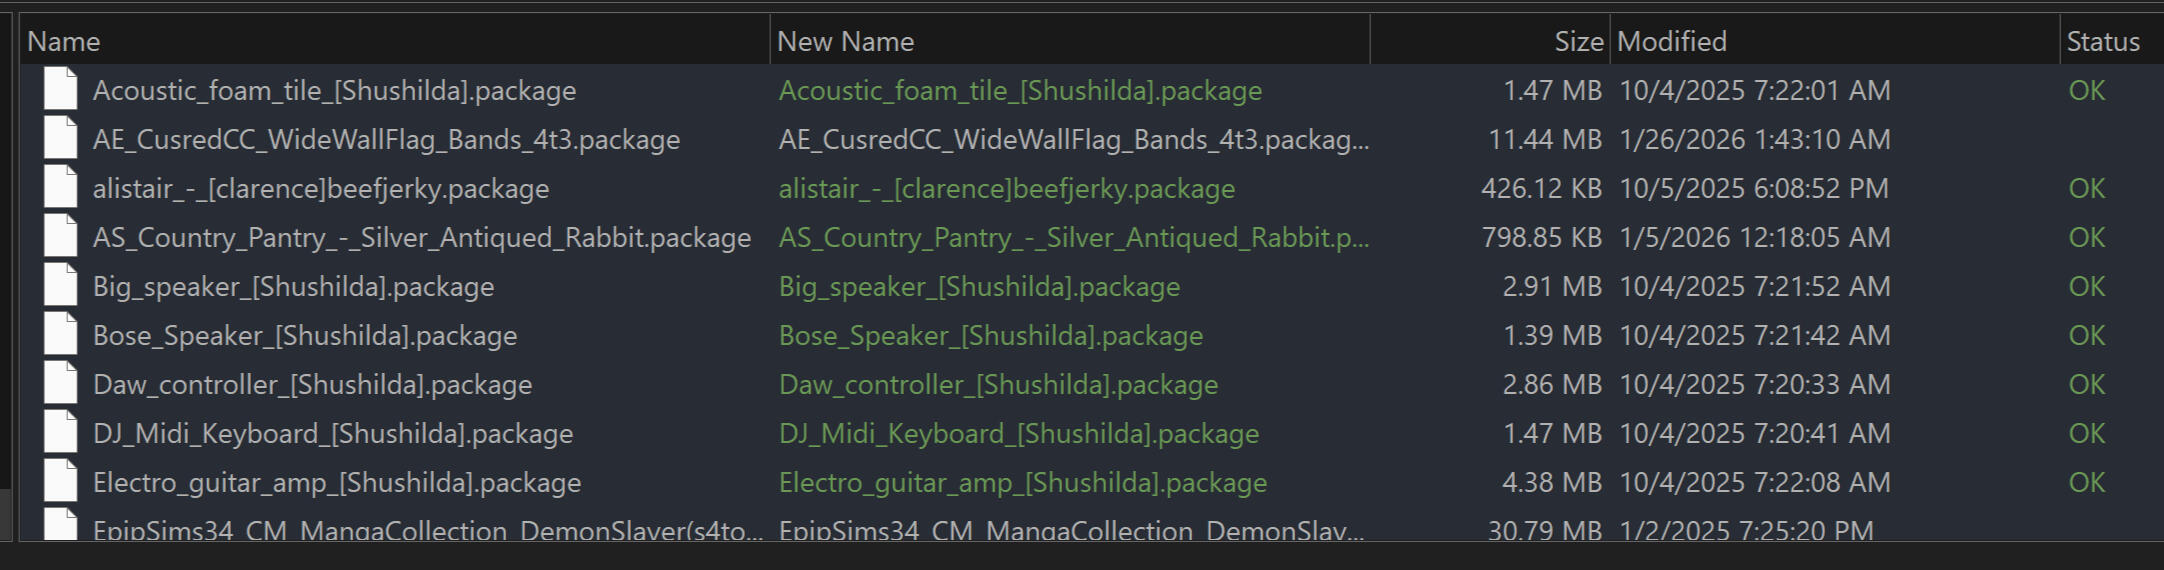Click file icon next to Bose_Speaker package

pos(60,335)
